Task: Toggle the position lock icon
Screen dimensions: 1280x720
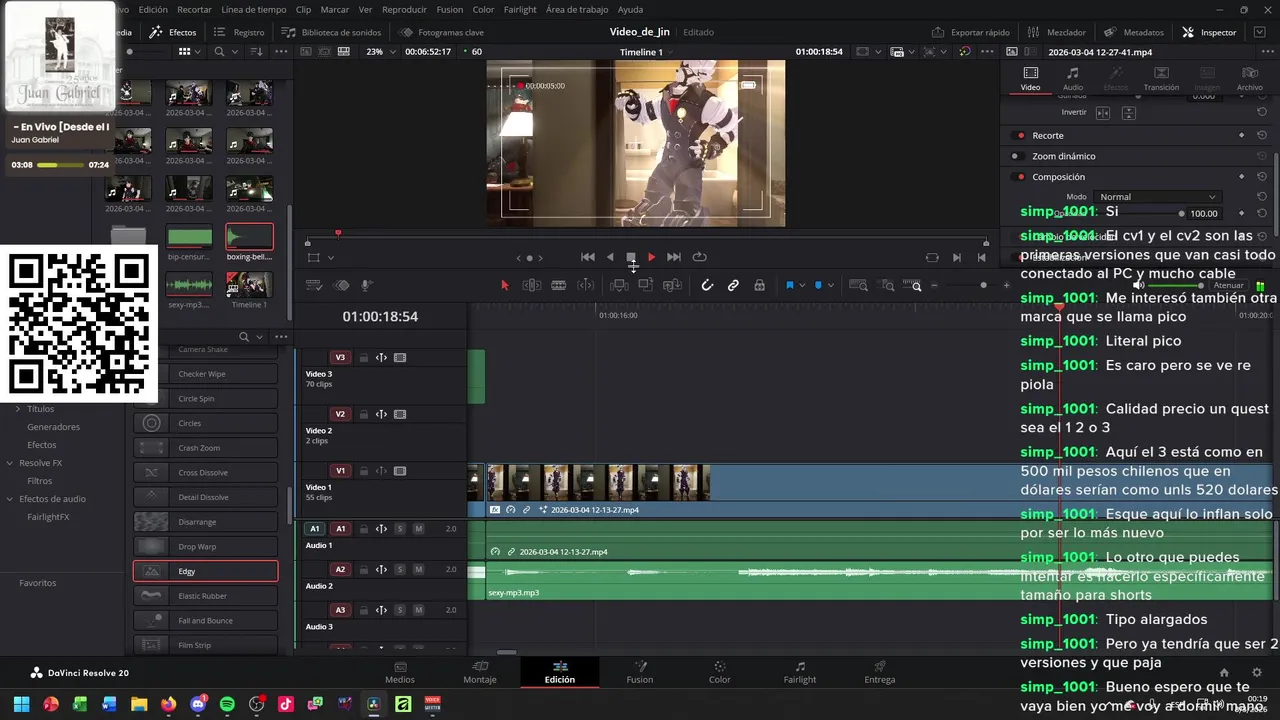Action: tap(759, 286)
